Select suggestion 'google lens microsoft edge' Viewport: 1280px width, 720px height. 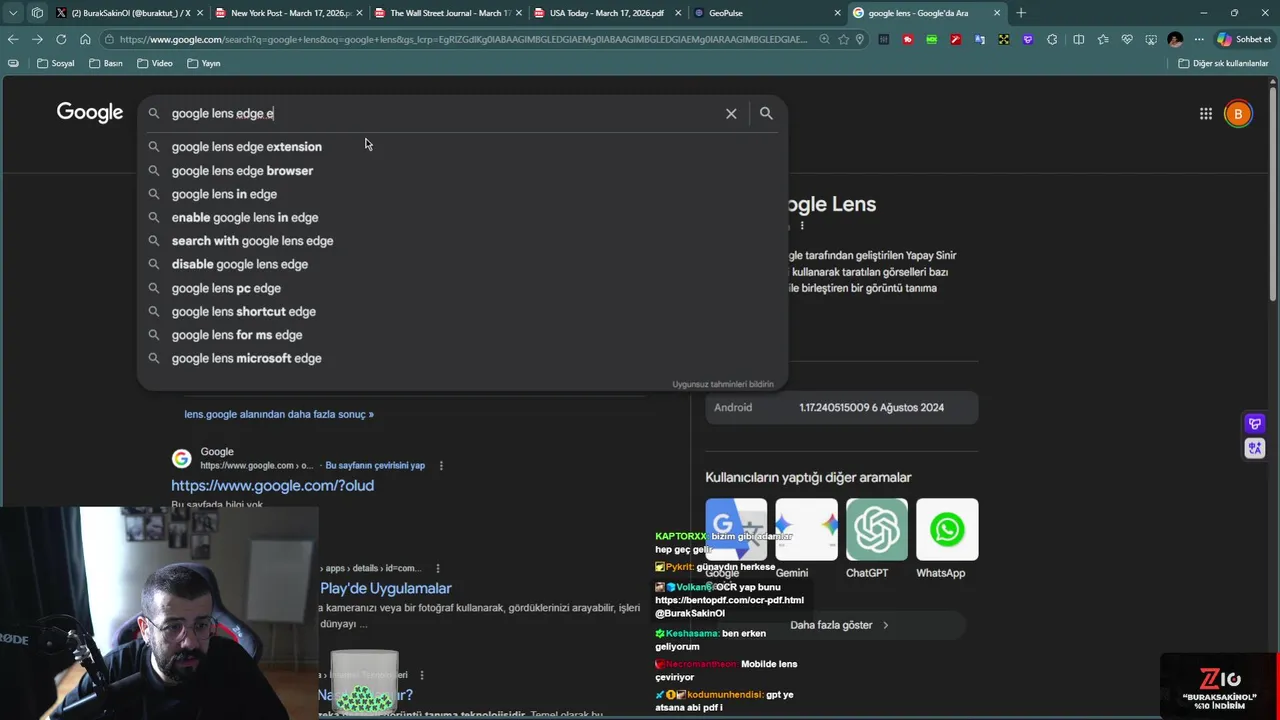click(x=462, y=359)
